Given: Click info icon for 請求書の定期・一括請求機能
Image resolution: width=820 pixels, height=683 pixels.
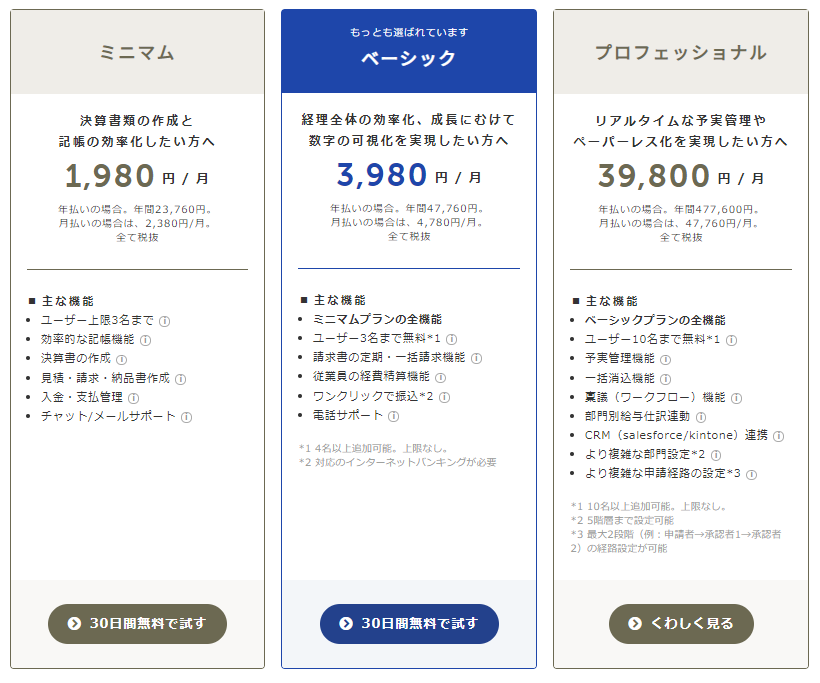Looking at the screenshot, I should click(476, 358).
